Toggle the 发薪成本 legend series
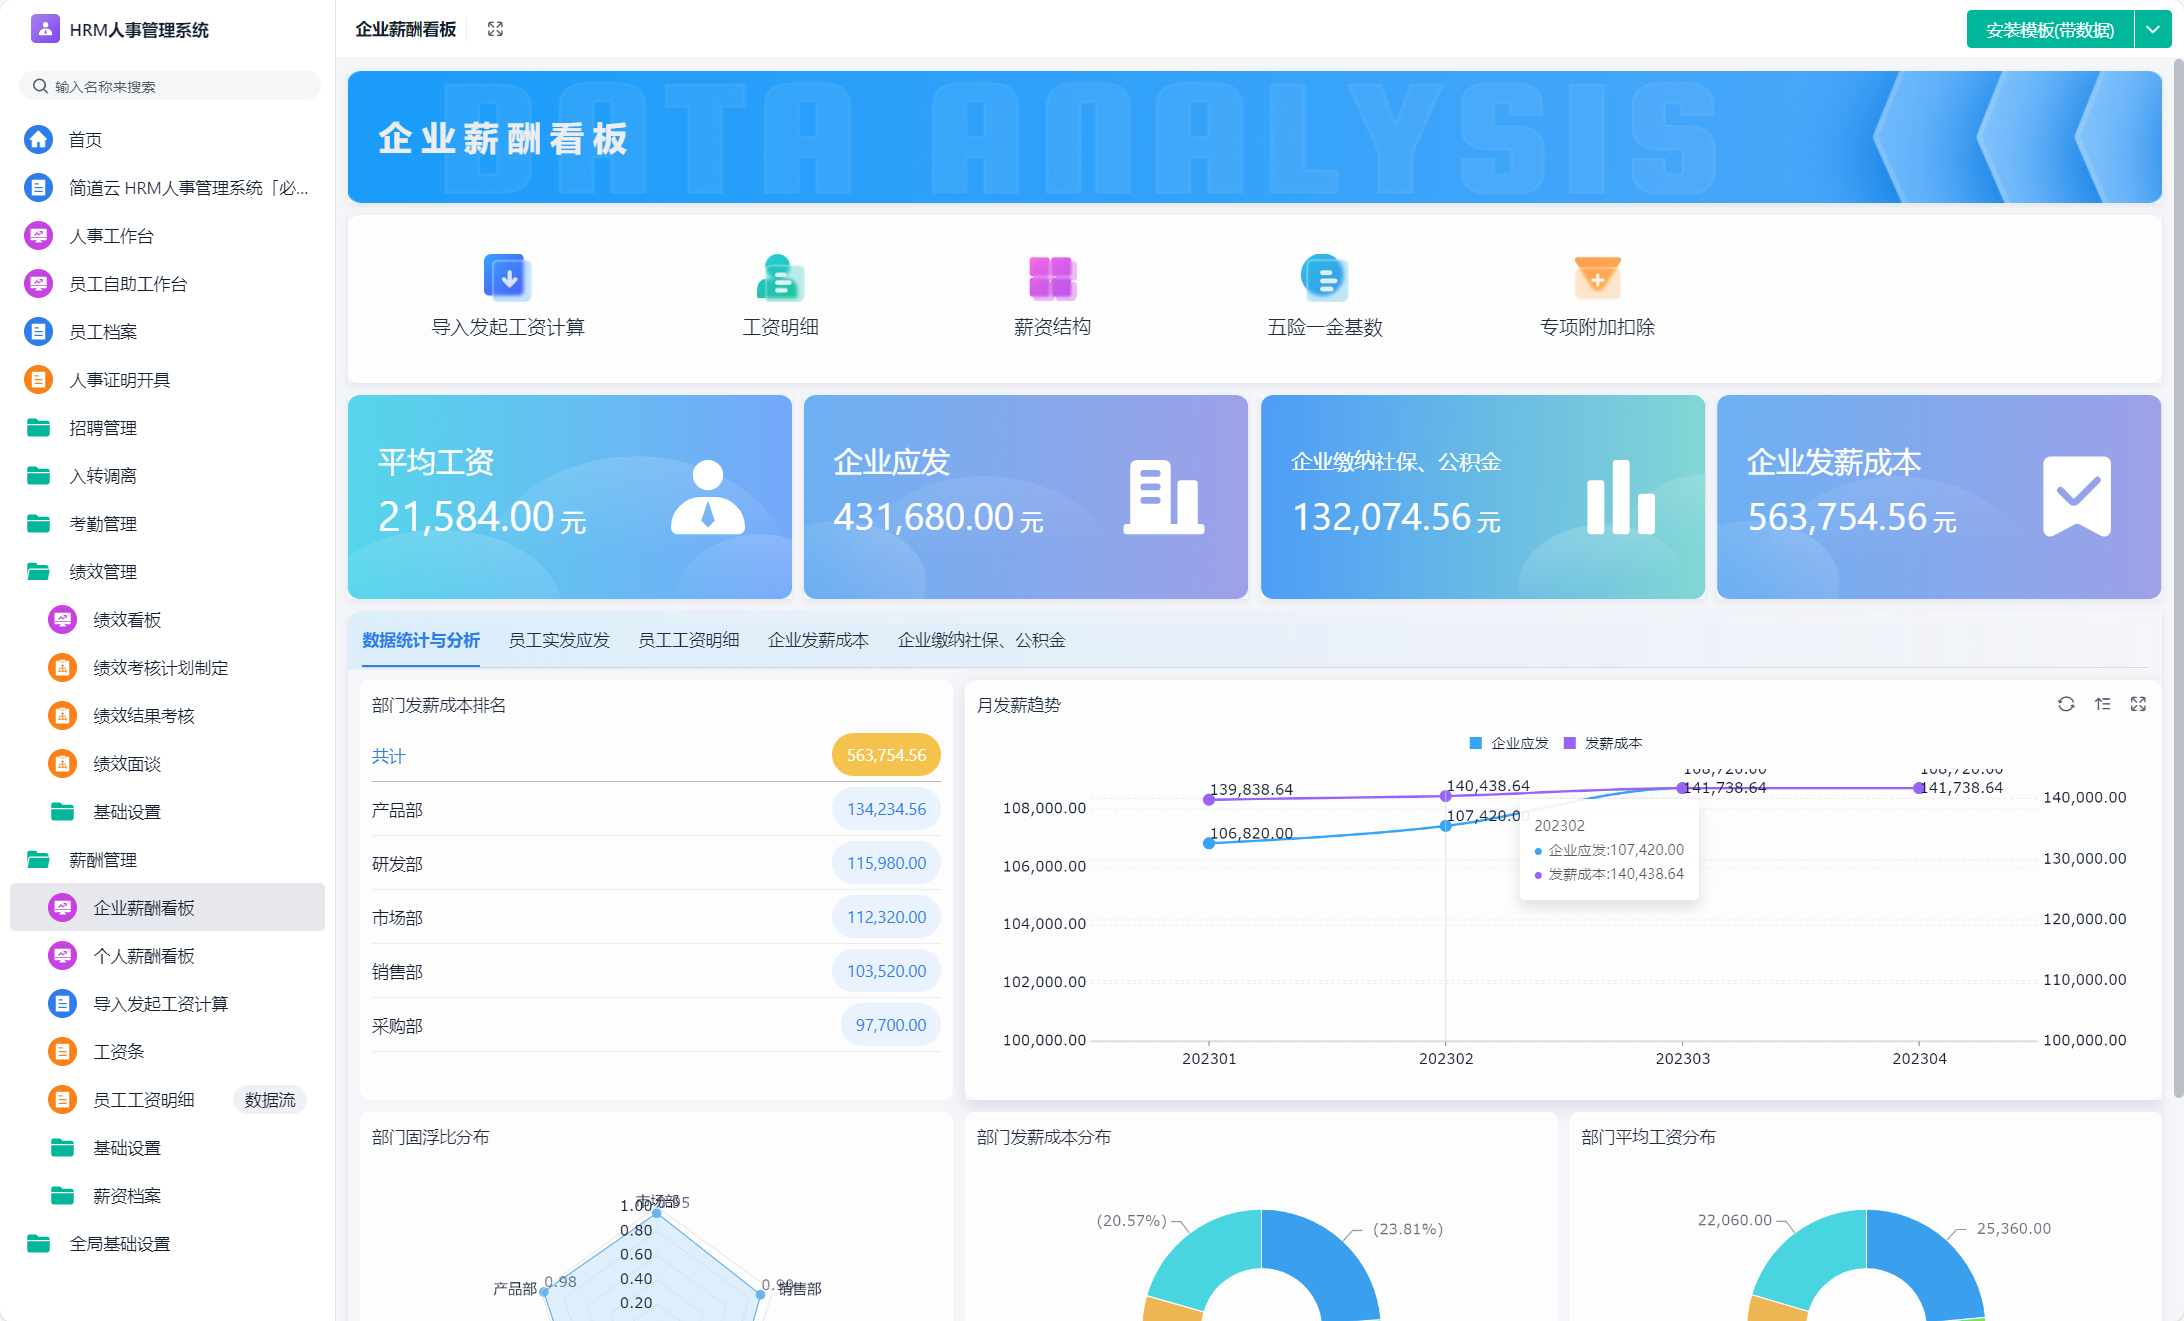Viewport: 2184px width, 1321px height. (1603, 743)
